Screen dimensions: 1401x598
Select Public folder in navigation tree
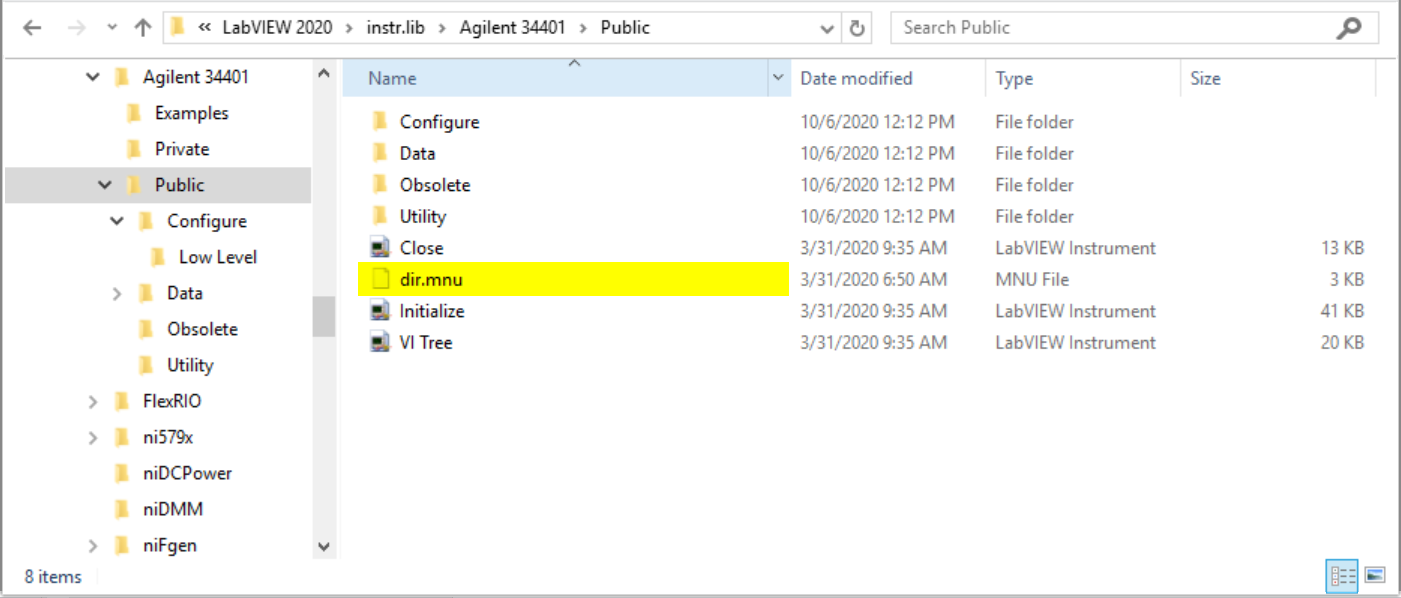[179, 185]
